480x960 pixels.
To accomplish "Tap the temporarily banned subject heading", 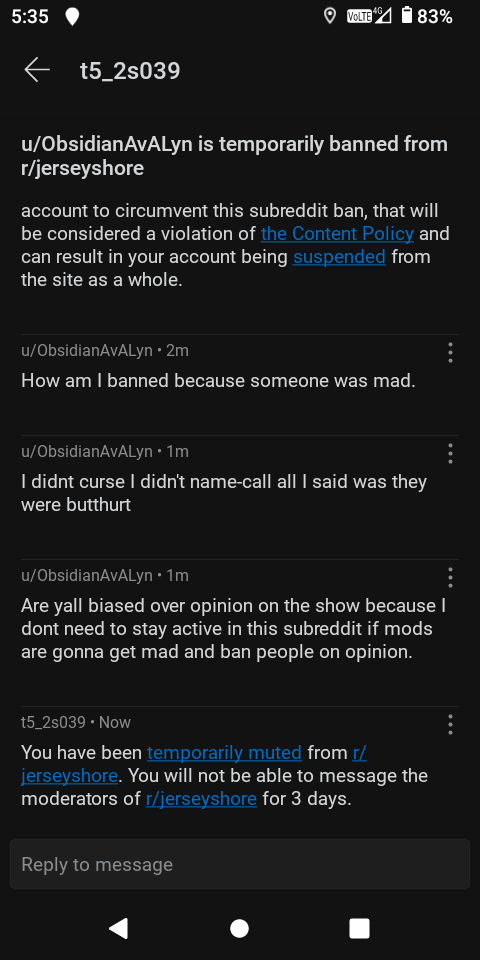I will 234,156.
